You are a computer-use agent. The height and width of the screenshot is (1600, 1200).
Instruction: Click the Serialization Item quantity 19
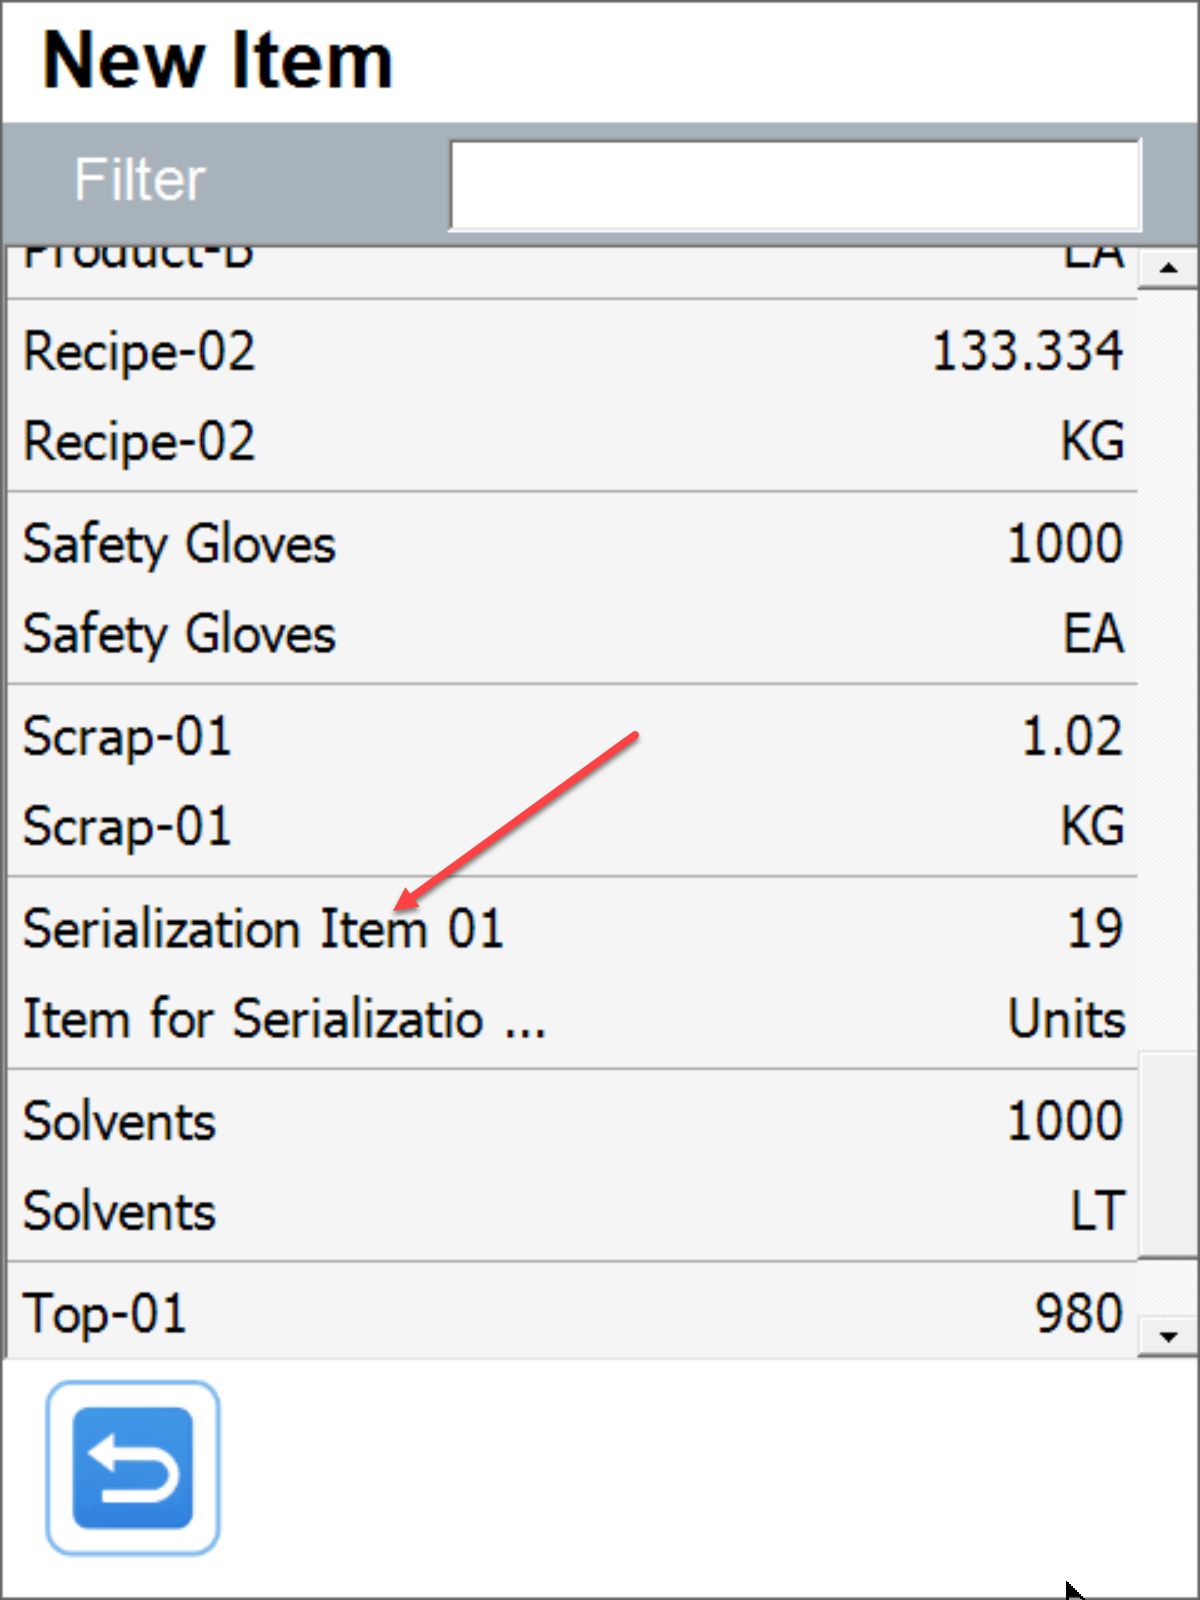pyautogui.click(x=1095, y=929)
